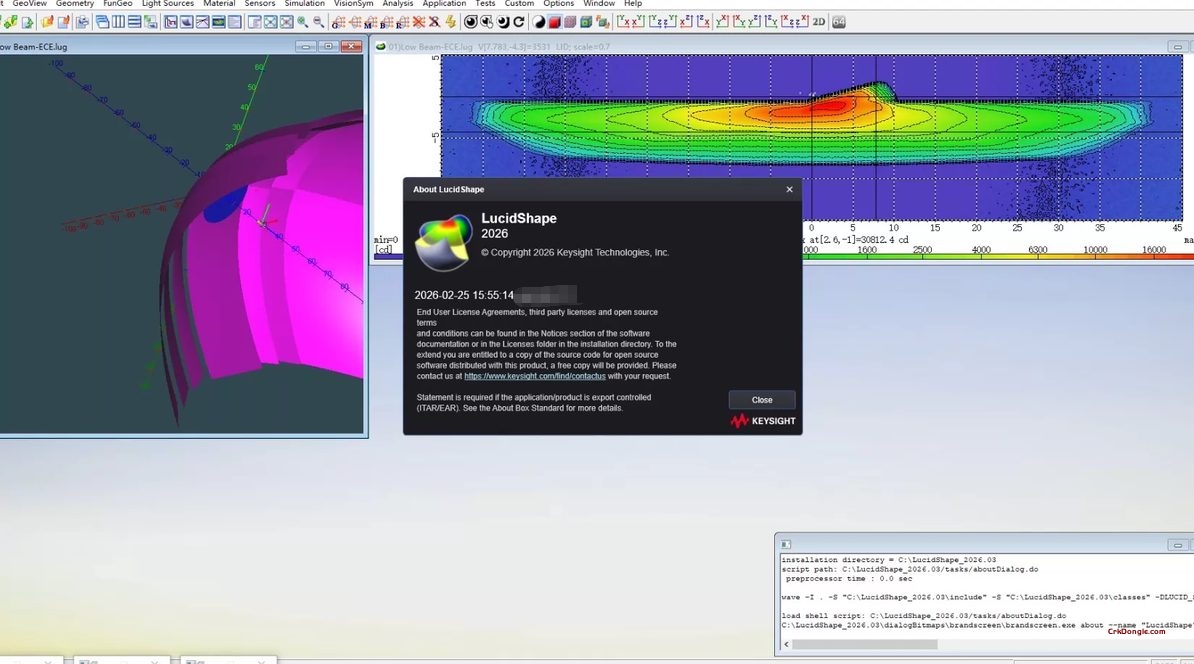Open the Geometry menu
Screen dimensions: 1194x664
[x=75, y=4]
